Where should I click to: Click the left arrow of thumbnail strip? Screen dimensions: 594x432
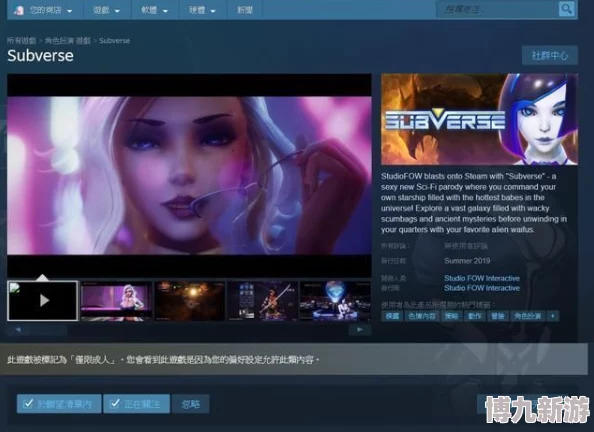(x=18, y=330)
